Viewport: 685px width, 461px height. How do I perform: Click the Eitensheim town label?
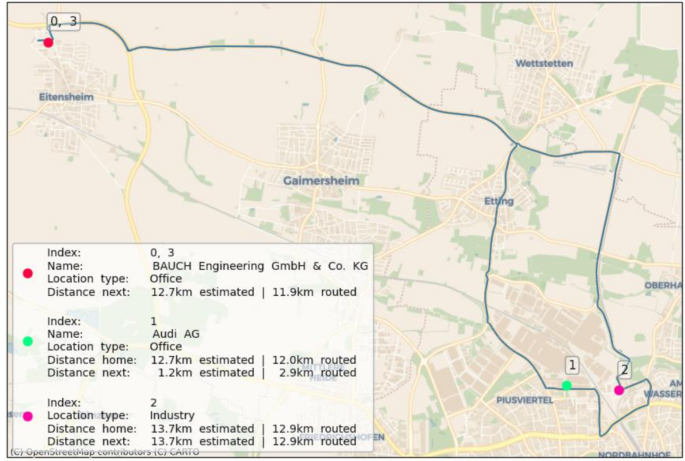click(66, 97)
